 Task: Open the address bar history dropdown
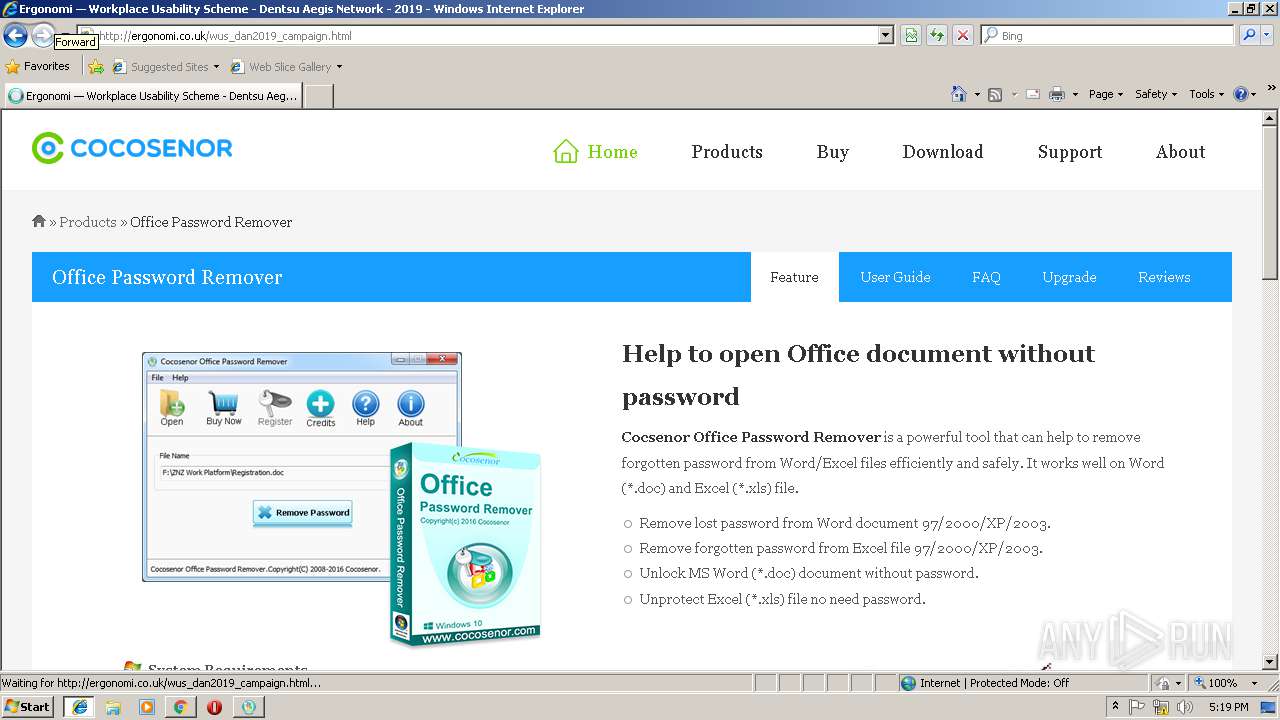click(x=885, y=35)
